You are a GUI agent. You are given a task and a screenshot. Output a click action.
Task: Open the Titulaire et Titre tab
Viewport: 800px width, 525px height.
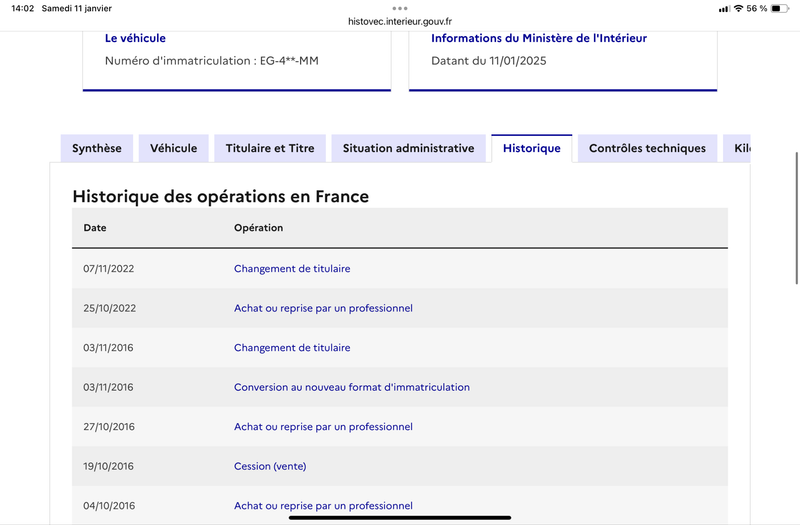[270, 148]
